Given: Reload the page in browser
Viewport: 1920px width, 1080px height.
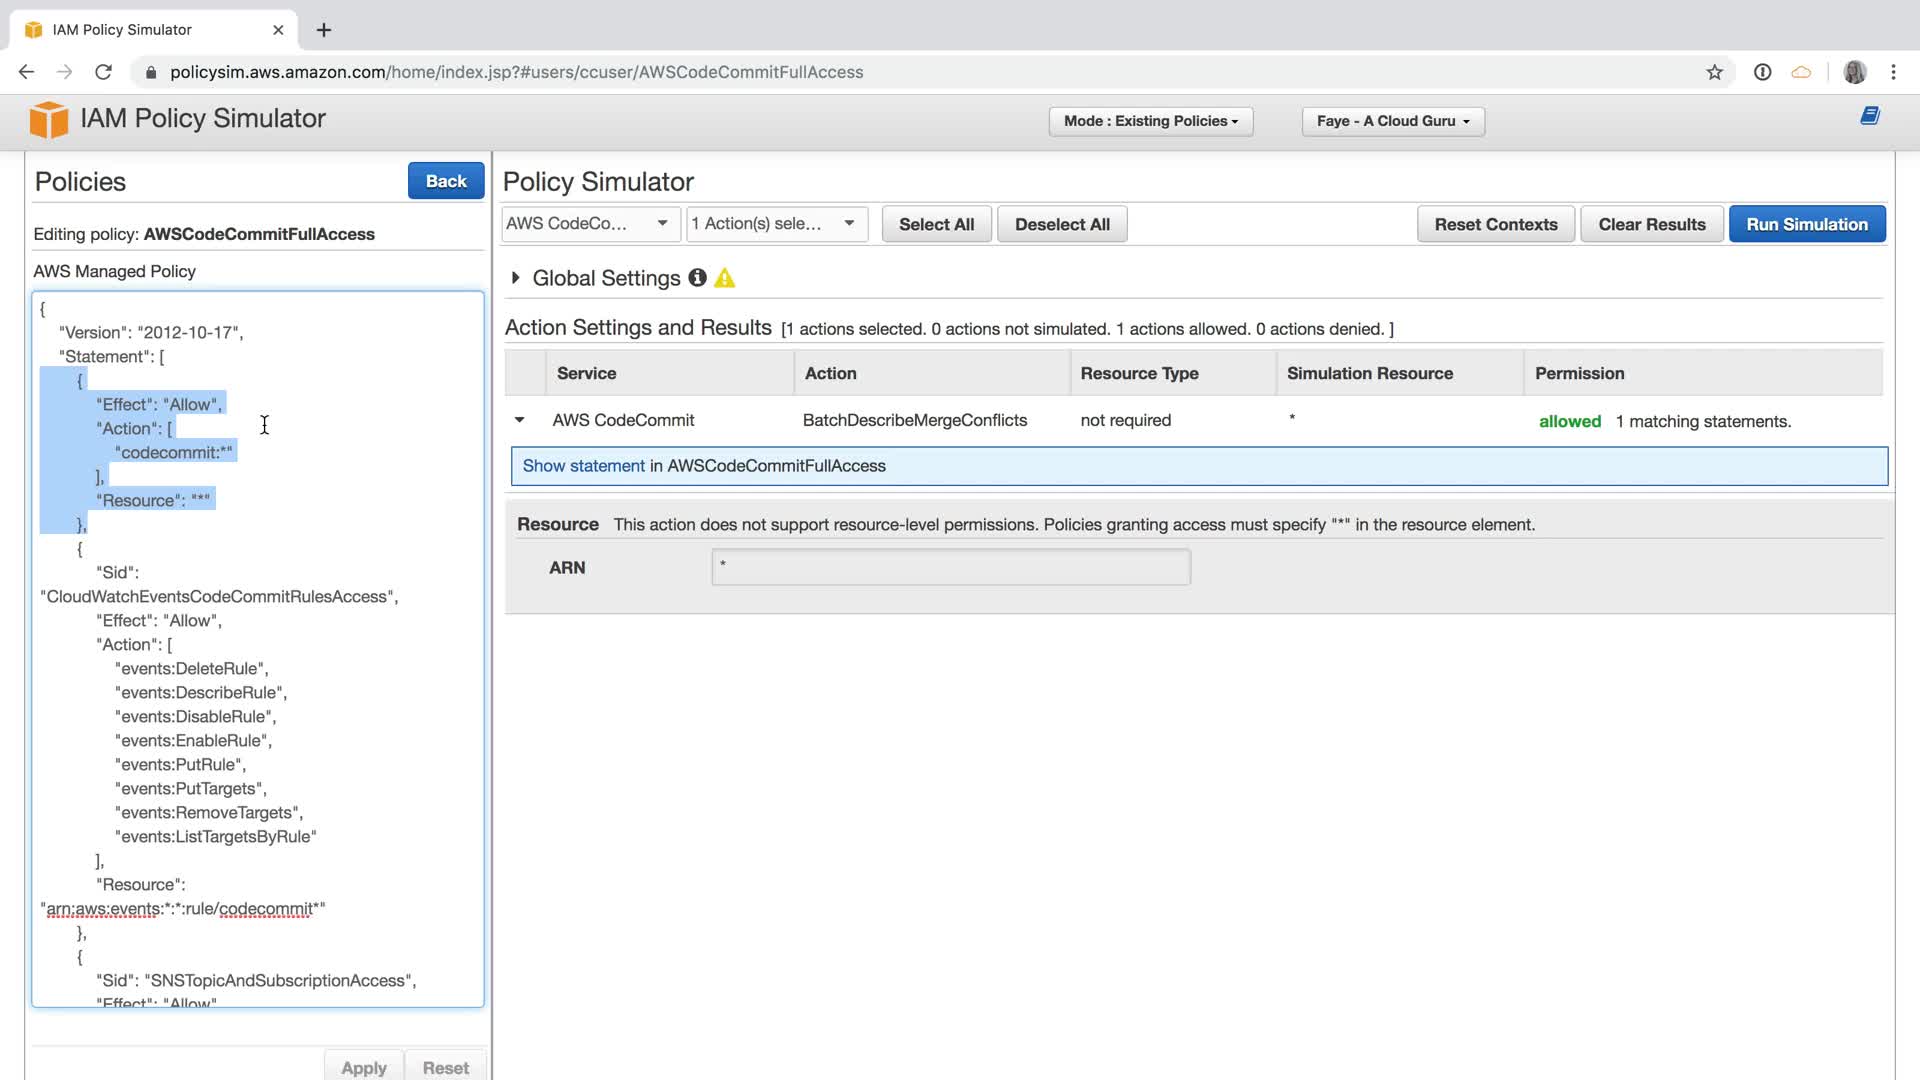Looking at the screenshot, I should 103,72.
